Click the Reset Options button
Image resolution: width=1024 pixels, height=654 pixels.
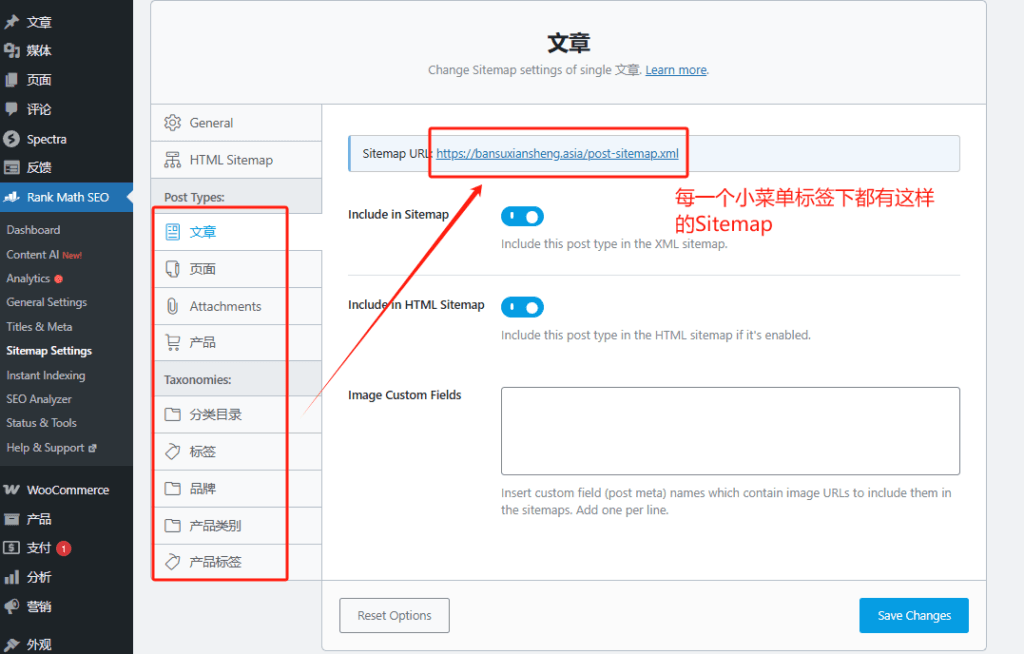point(394,615)
